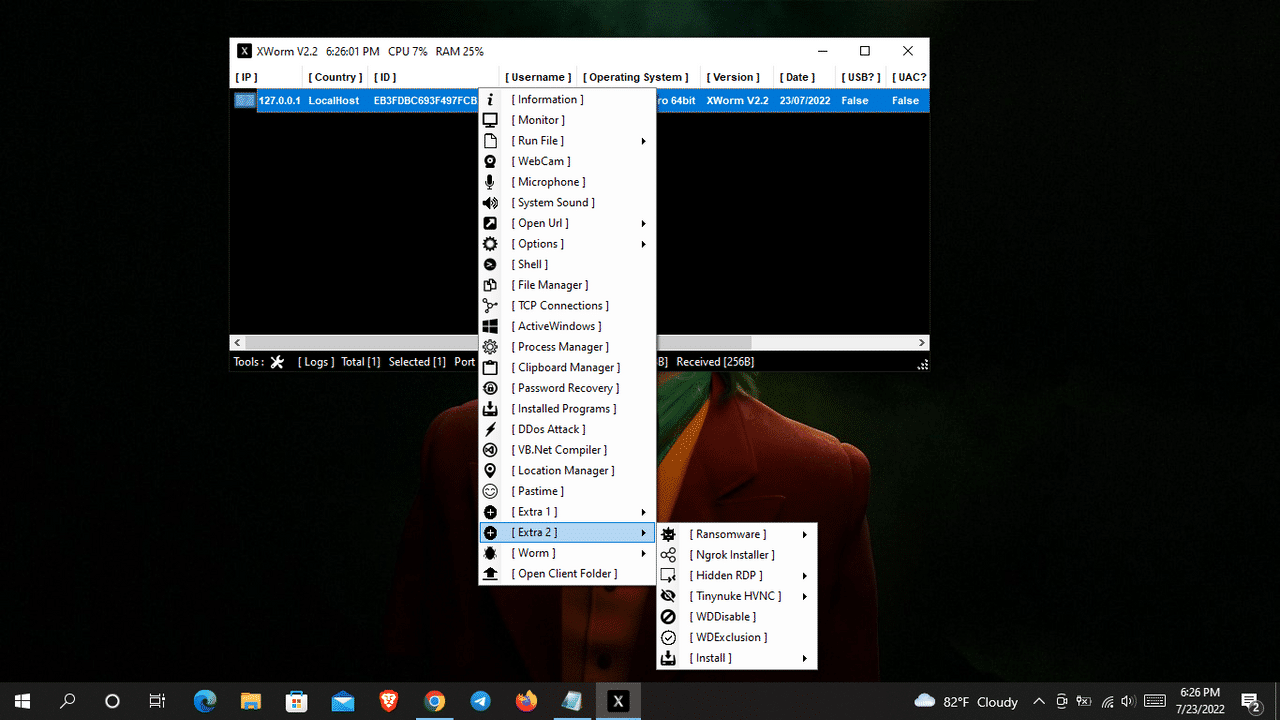Click the TCP Connections branch icon
Image resolution: width=1280 pixels, height=720 pixels.
(x=490, y=306)
